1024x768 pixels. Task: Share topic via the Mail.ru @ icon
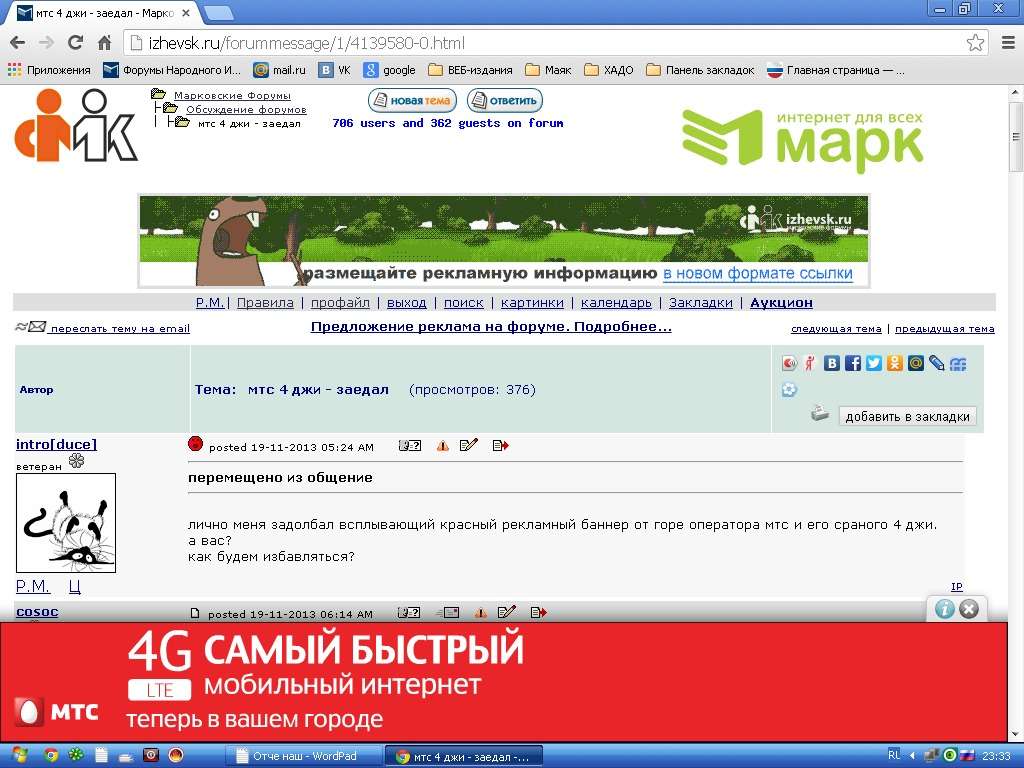(x=916, y=363)
